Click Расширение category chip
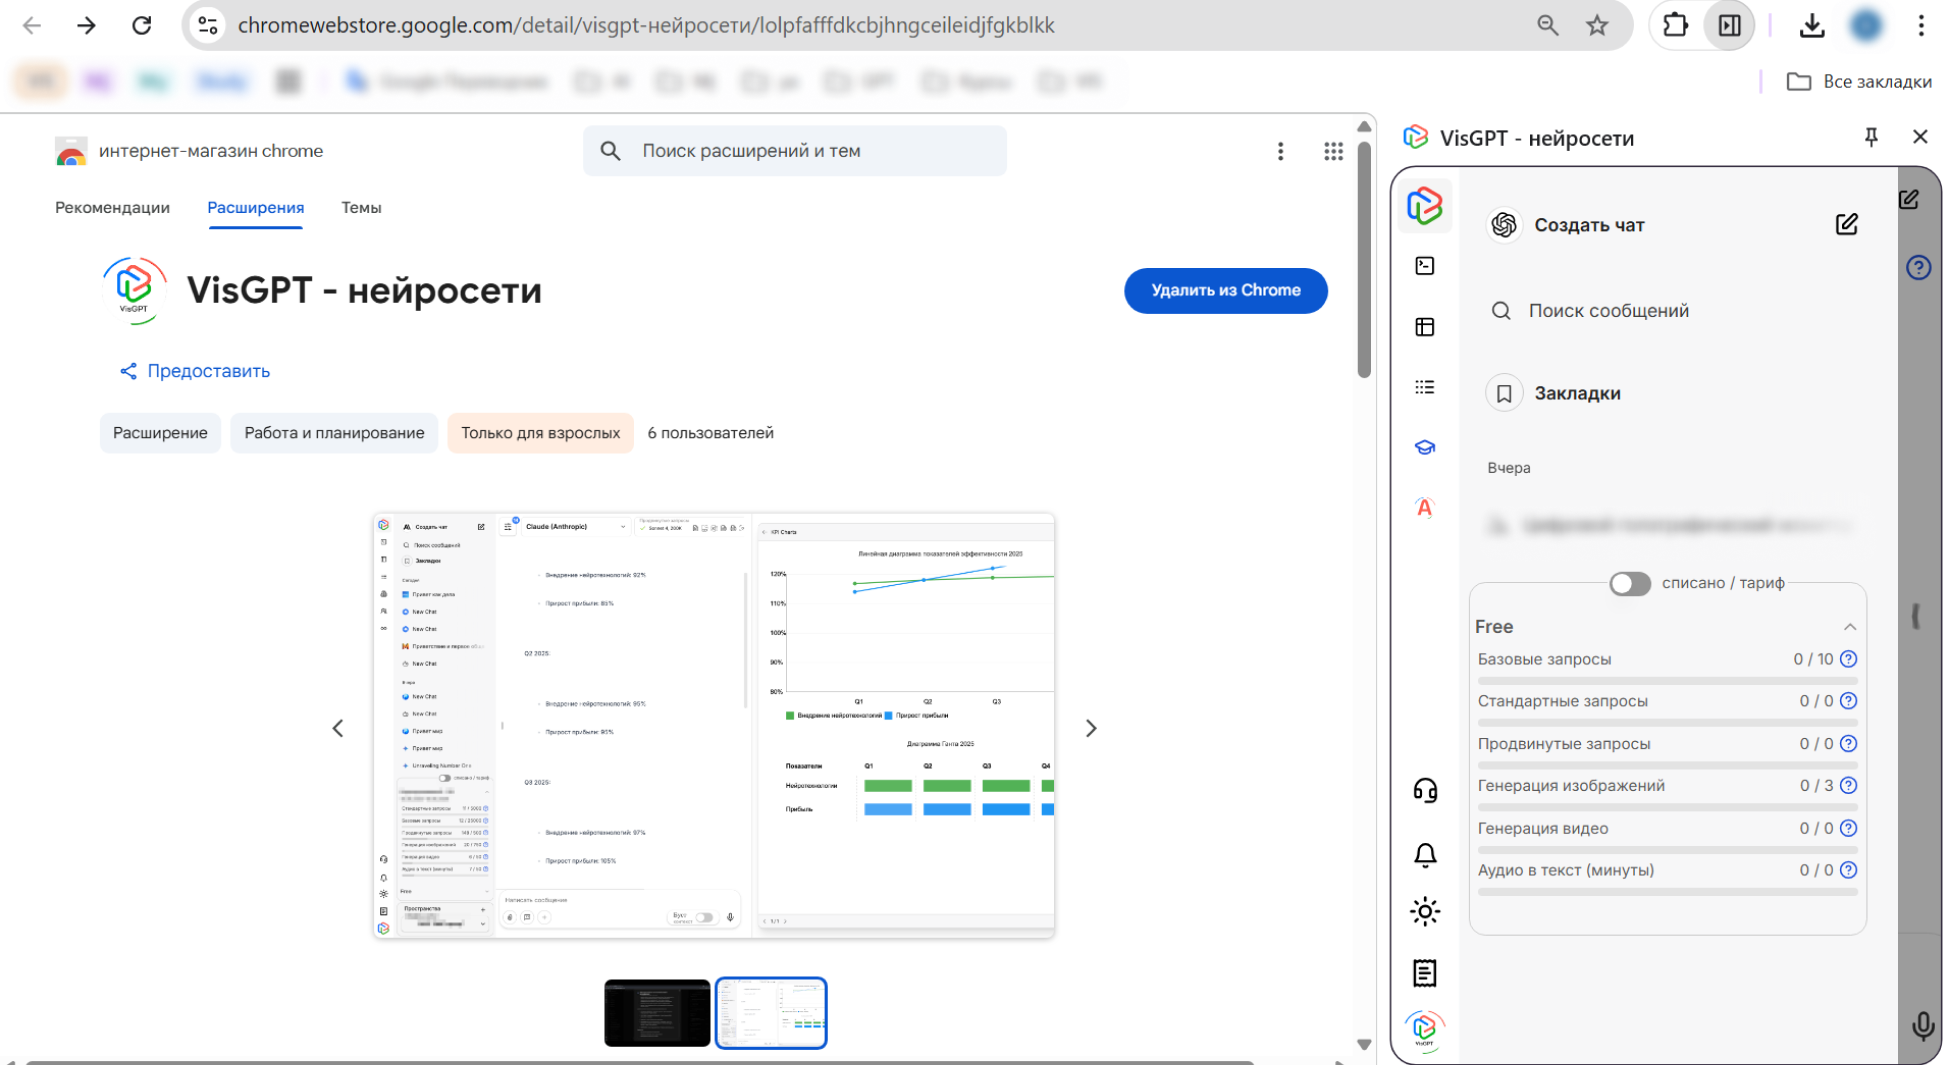This screenshot has width=1950, height=1065. pos(160,433)
